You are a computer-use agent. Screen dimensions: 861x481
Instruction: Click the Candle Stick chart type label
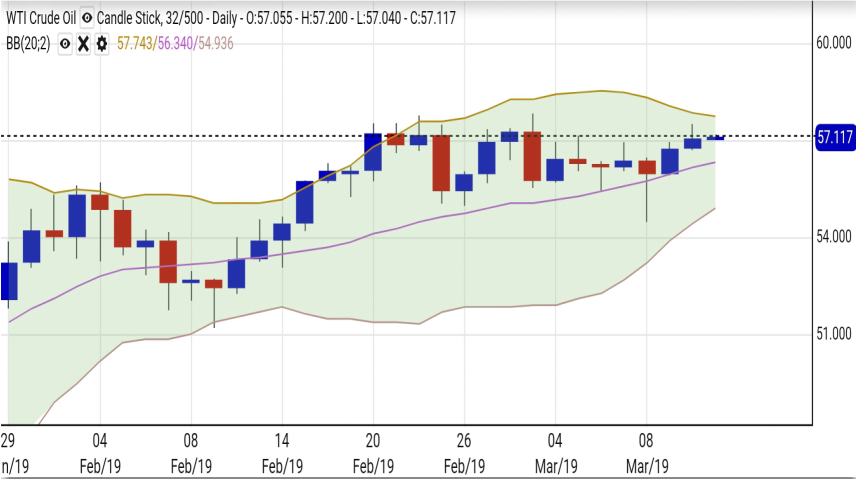click(x=130, y=18)
